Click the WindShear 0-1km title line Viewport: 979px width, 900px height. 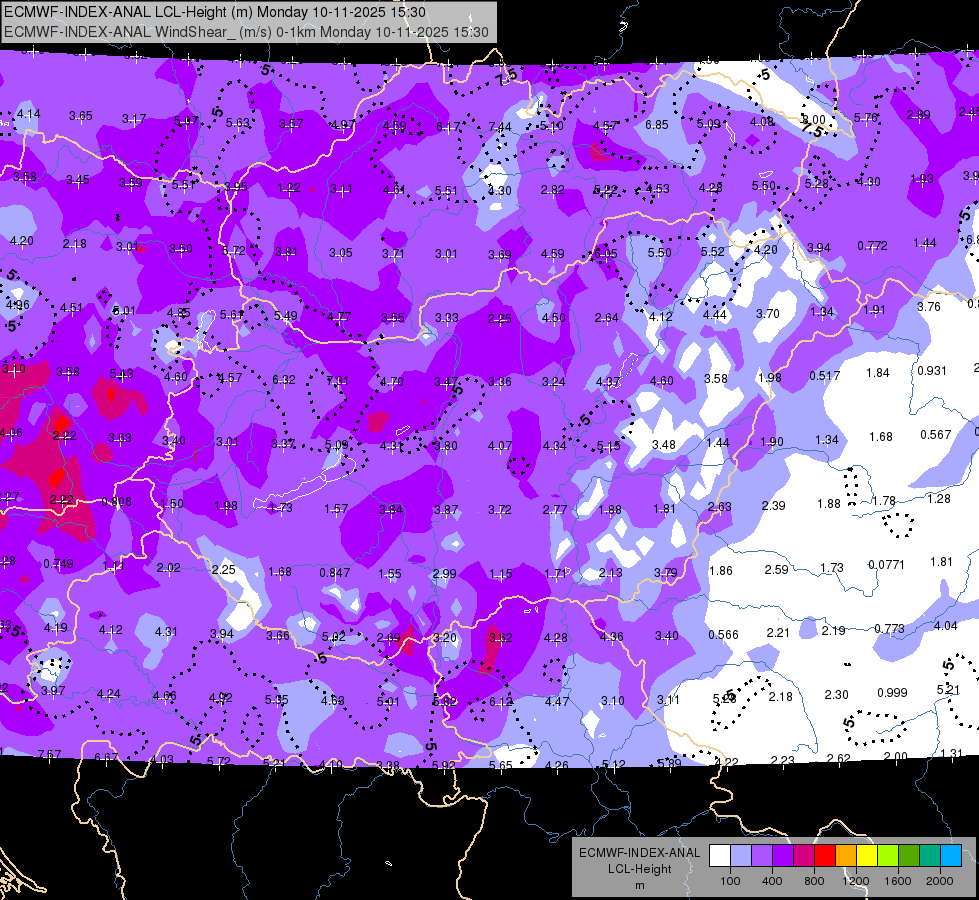pyautogui.click(x=246, y=32)
